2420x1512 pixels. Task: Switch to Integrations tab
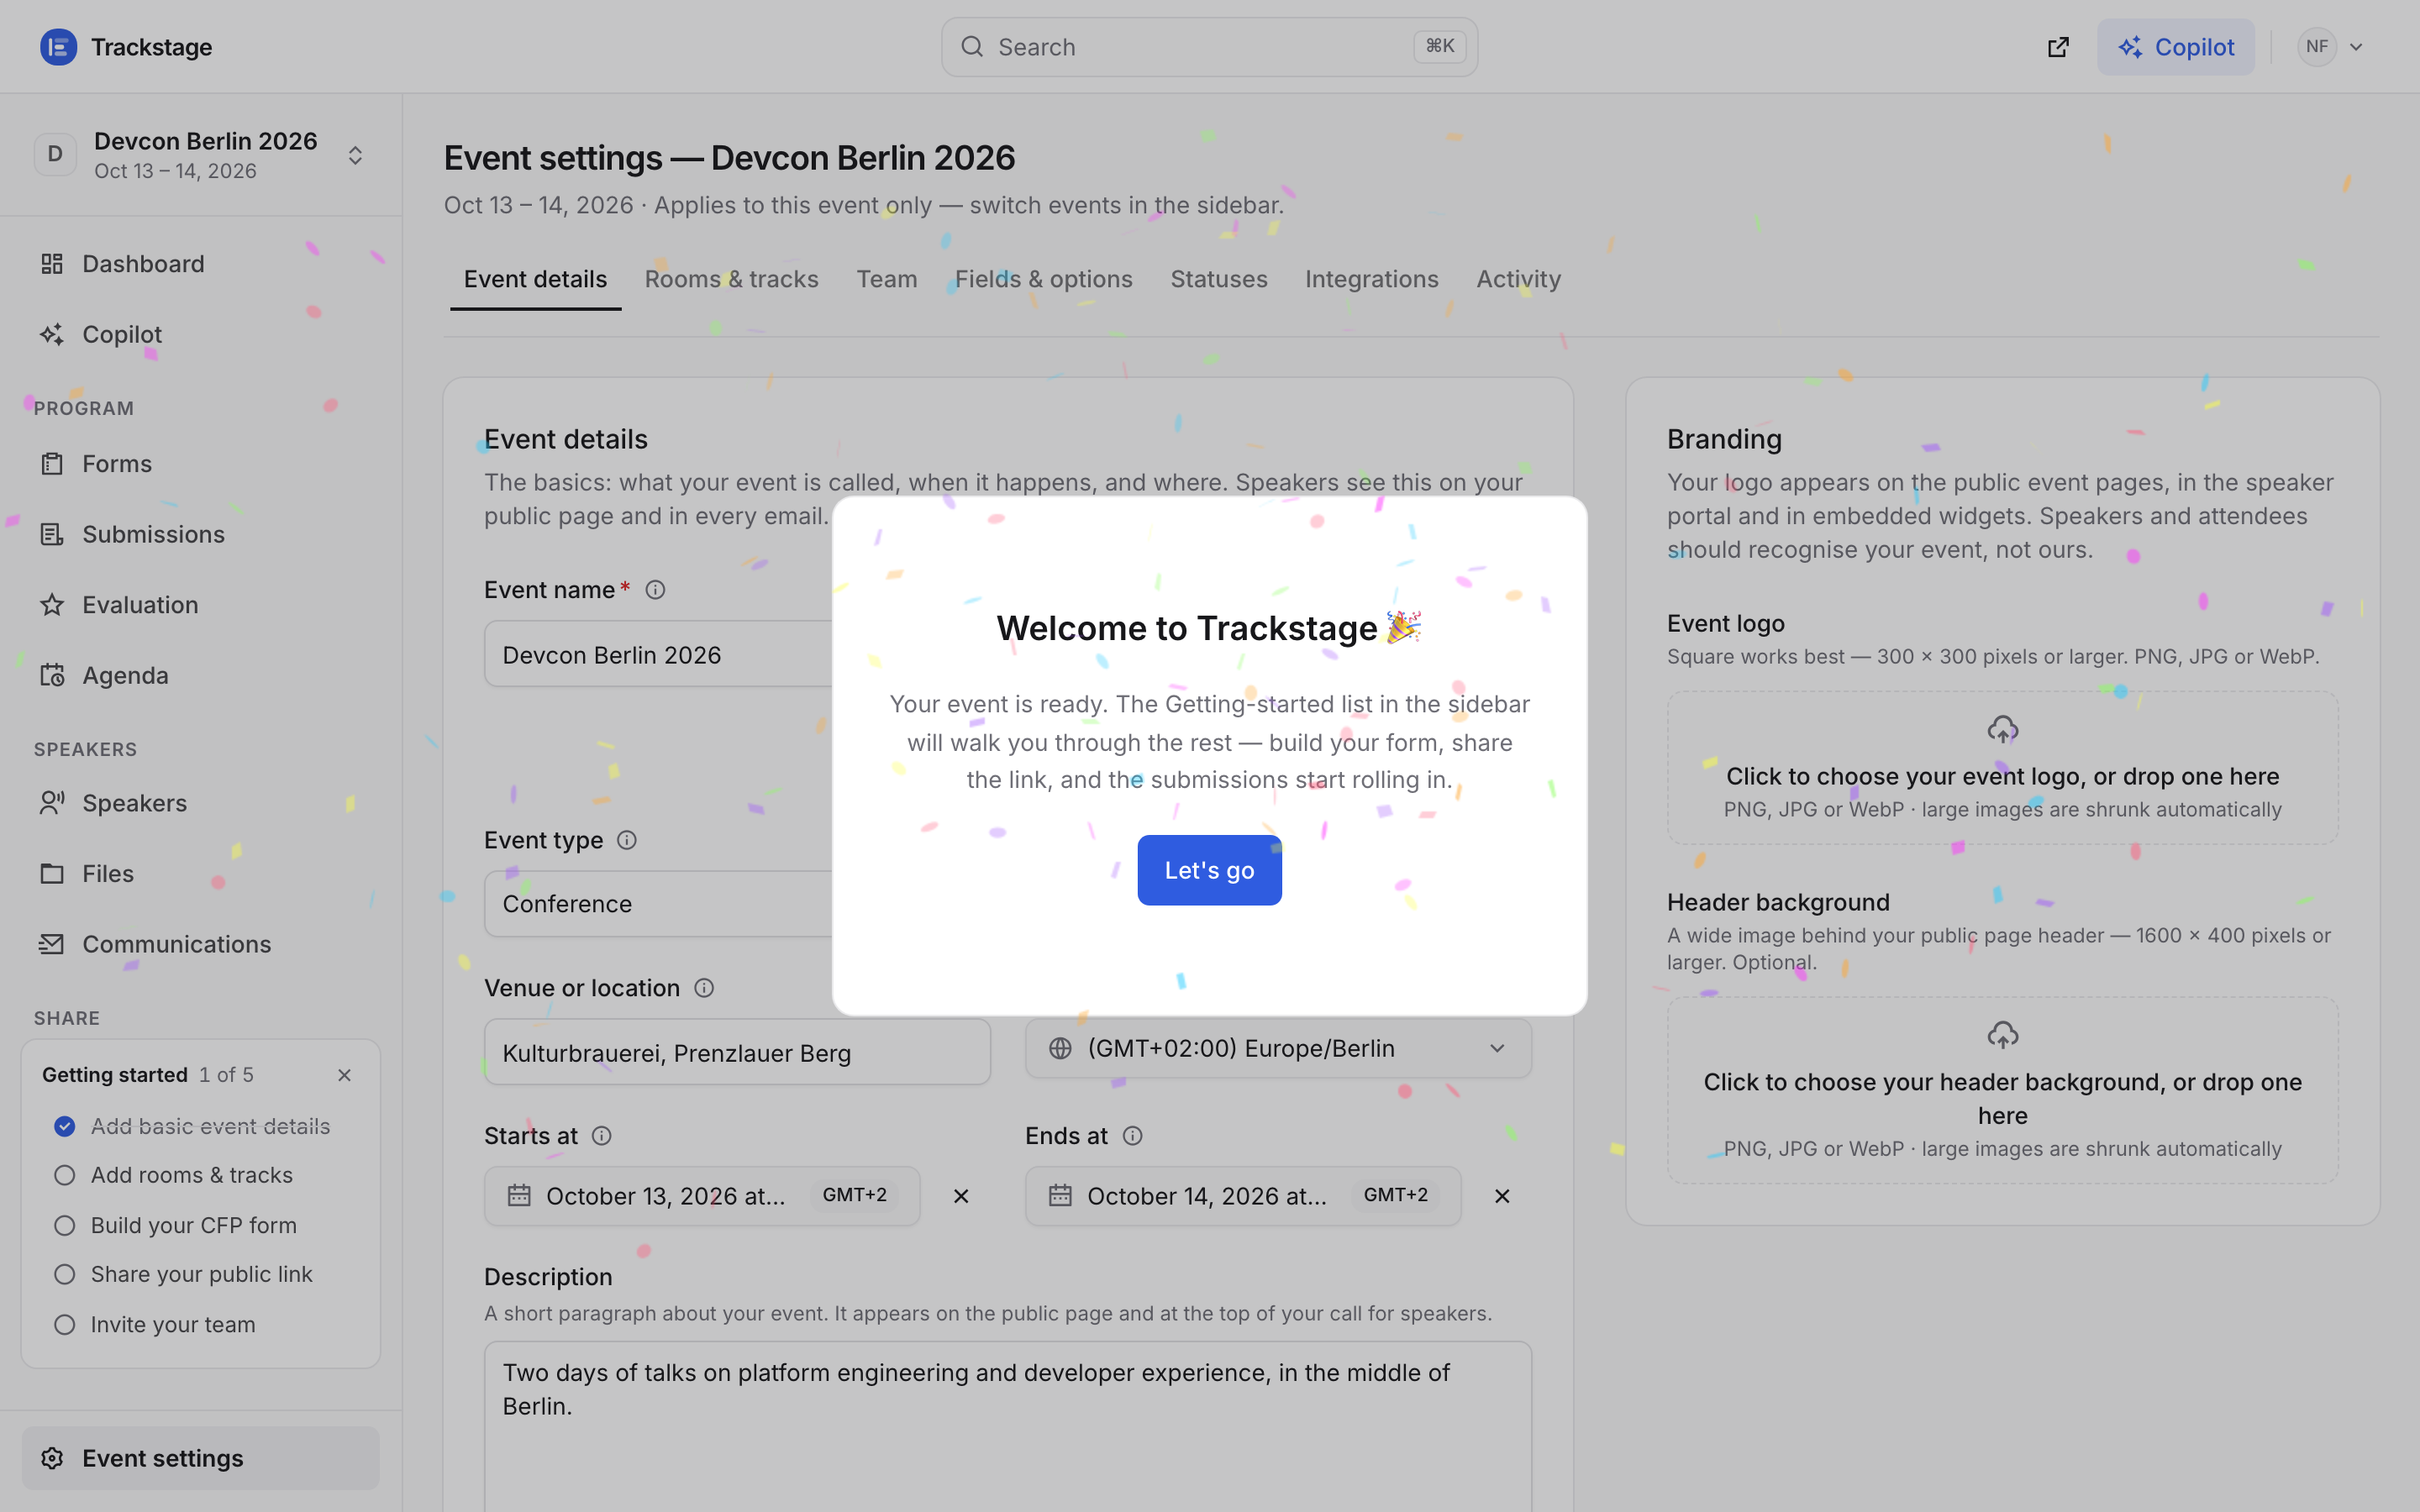[x=1371, y=279]
